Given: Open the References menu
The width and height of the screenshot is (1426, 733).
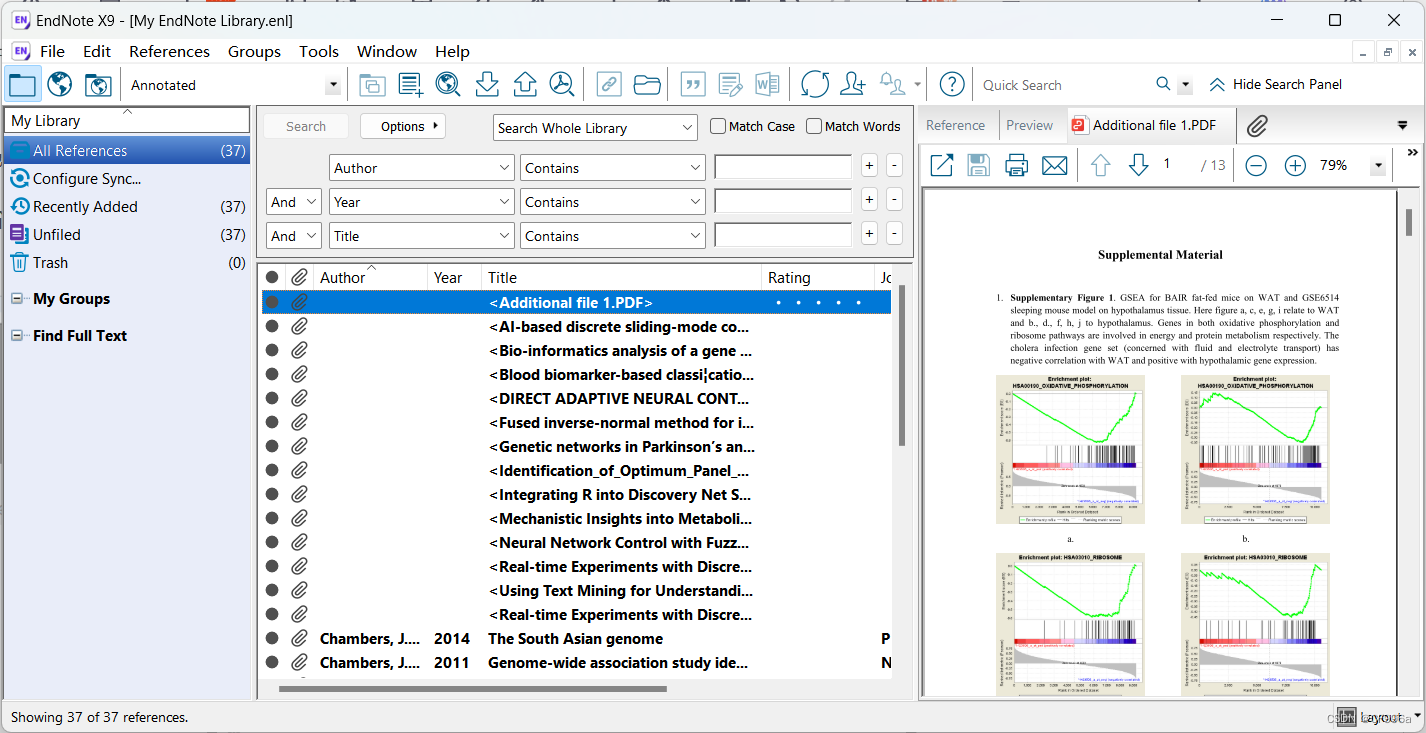Looking at the screenshot, I should coord(169,51).
